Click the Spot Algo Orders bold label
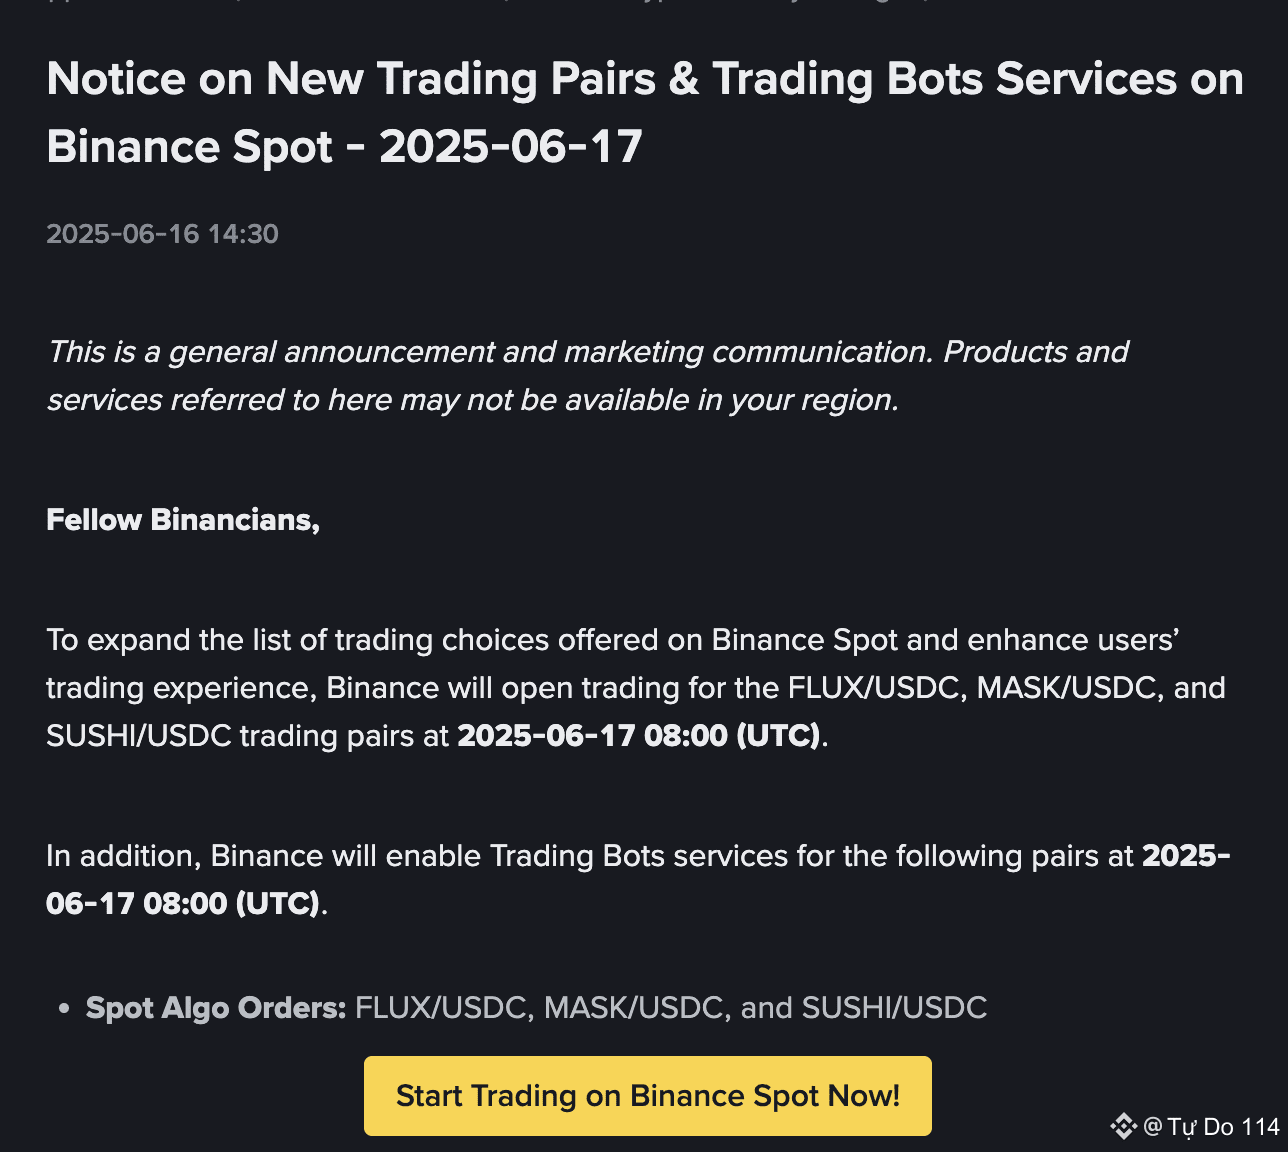Image resolution: width=1288 pixels, height=1152 pixels. tap(216, 1008)
